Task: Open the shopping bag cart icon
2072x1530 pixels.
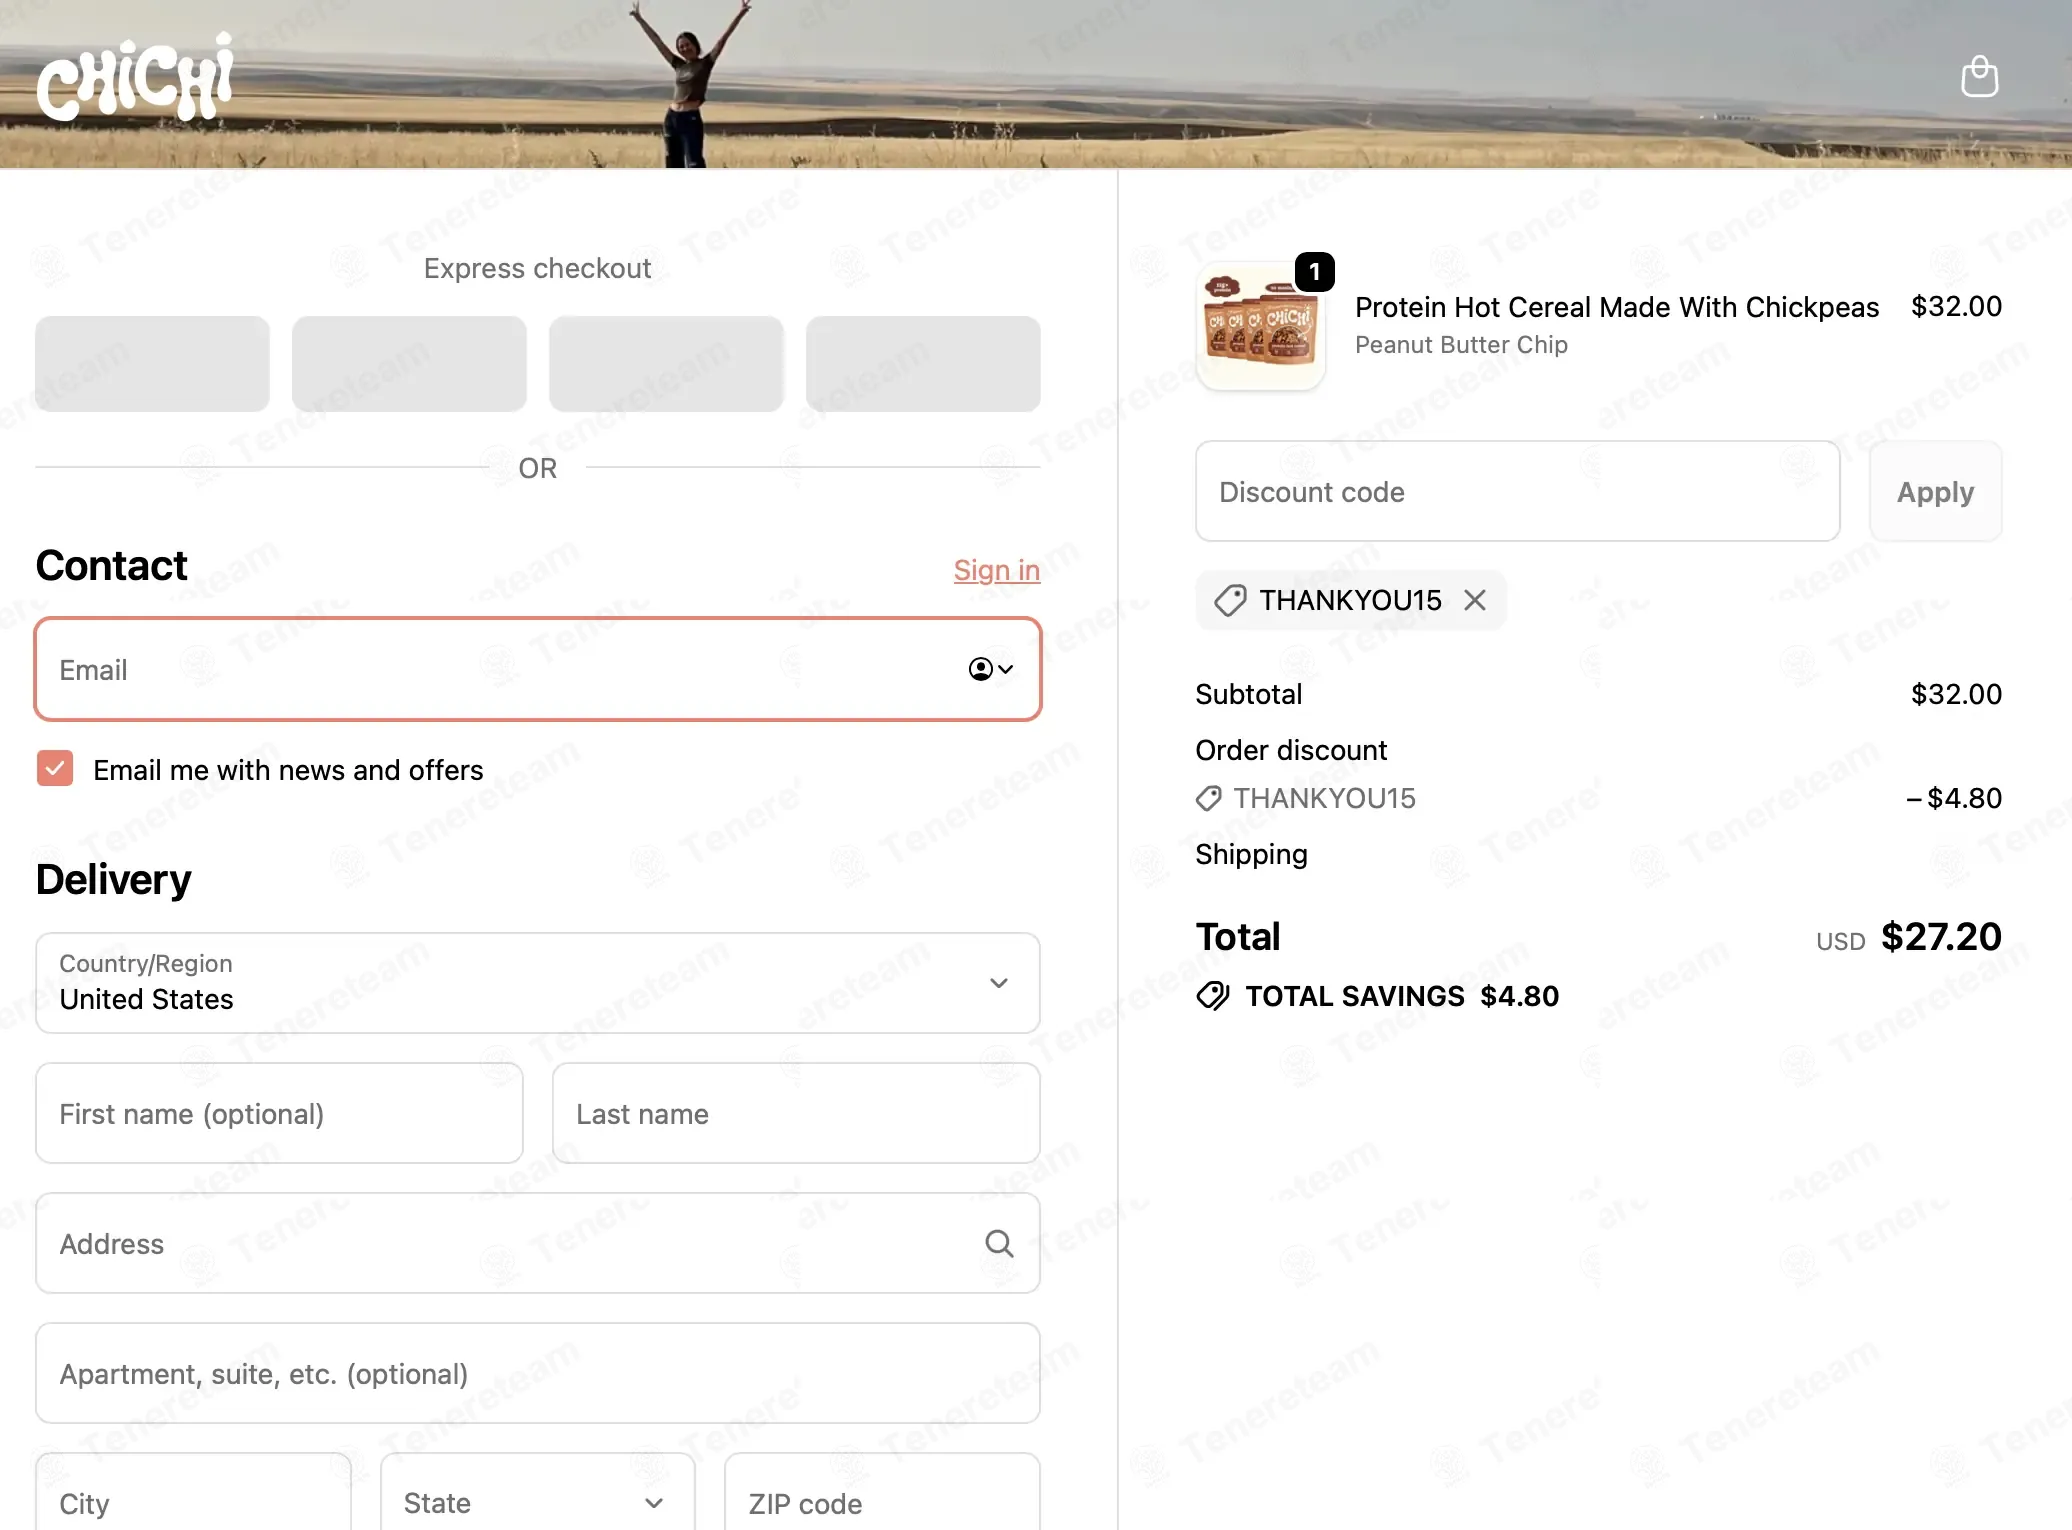Action: tap(1979, 76)
